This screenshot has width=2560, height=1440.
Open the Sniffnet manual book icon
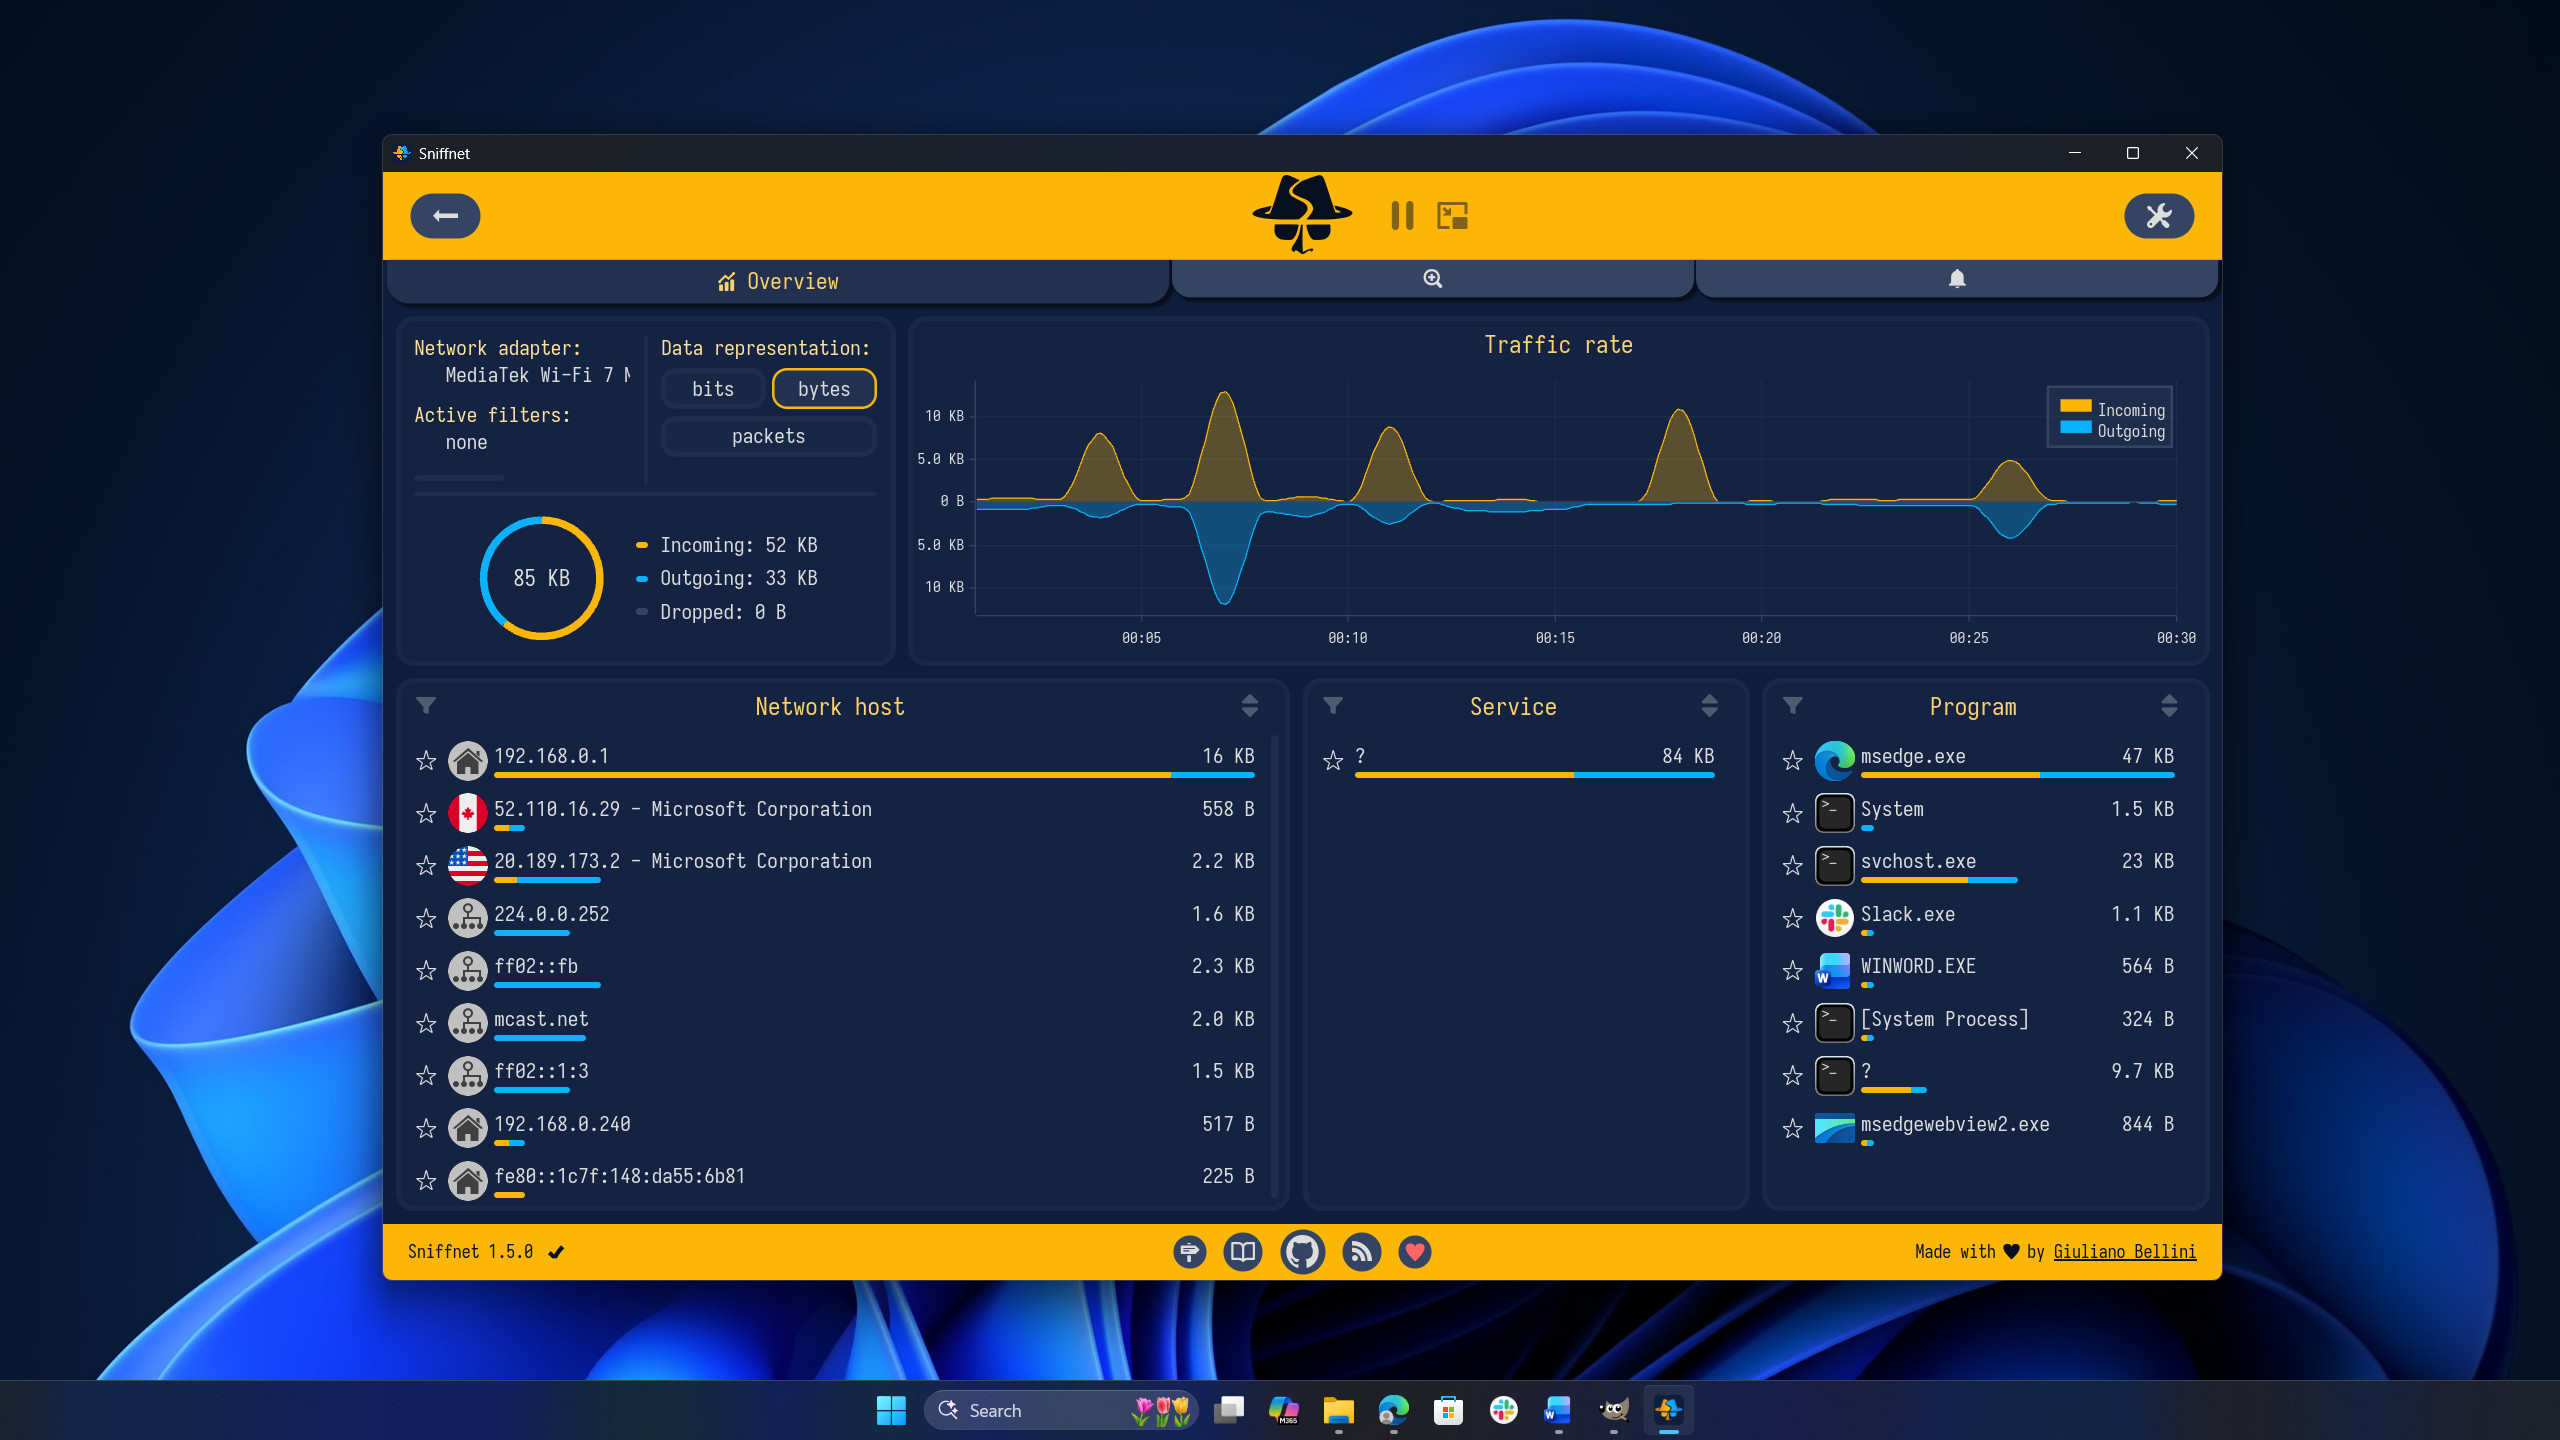click(x=1243, y=1251)
